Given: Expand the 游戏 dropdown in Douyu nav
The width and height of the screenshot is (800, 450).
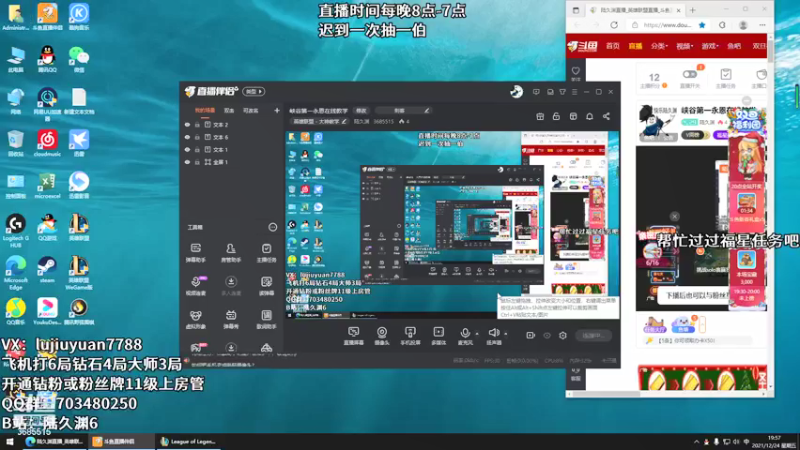Looking at the screenshot, I should pyautogui.click(x=710, y=46).
